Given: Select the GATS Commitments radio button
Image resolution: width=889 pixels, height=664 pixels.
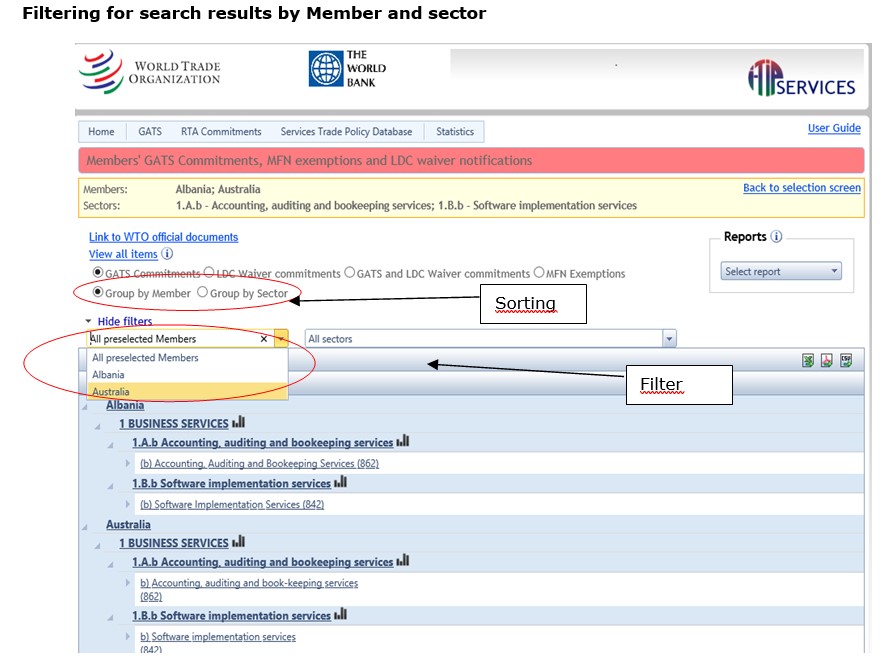Looking at the screenshot, I should [98, 272].
